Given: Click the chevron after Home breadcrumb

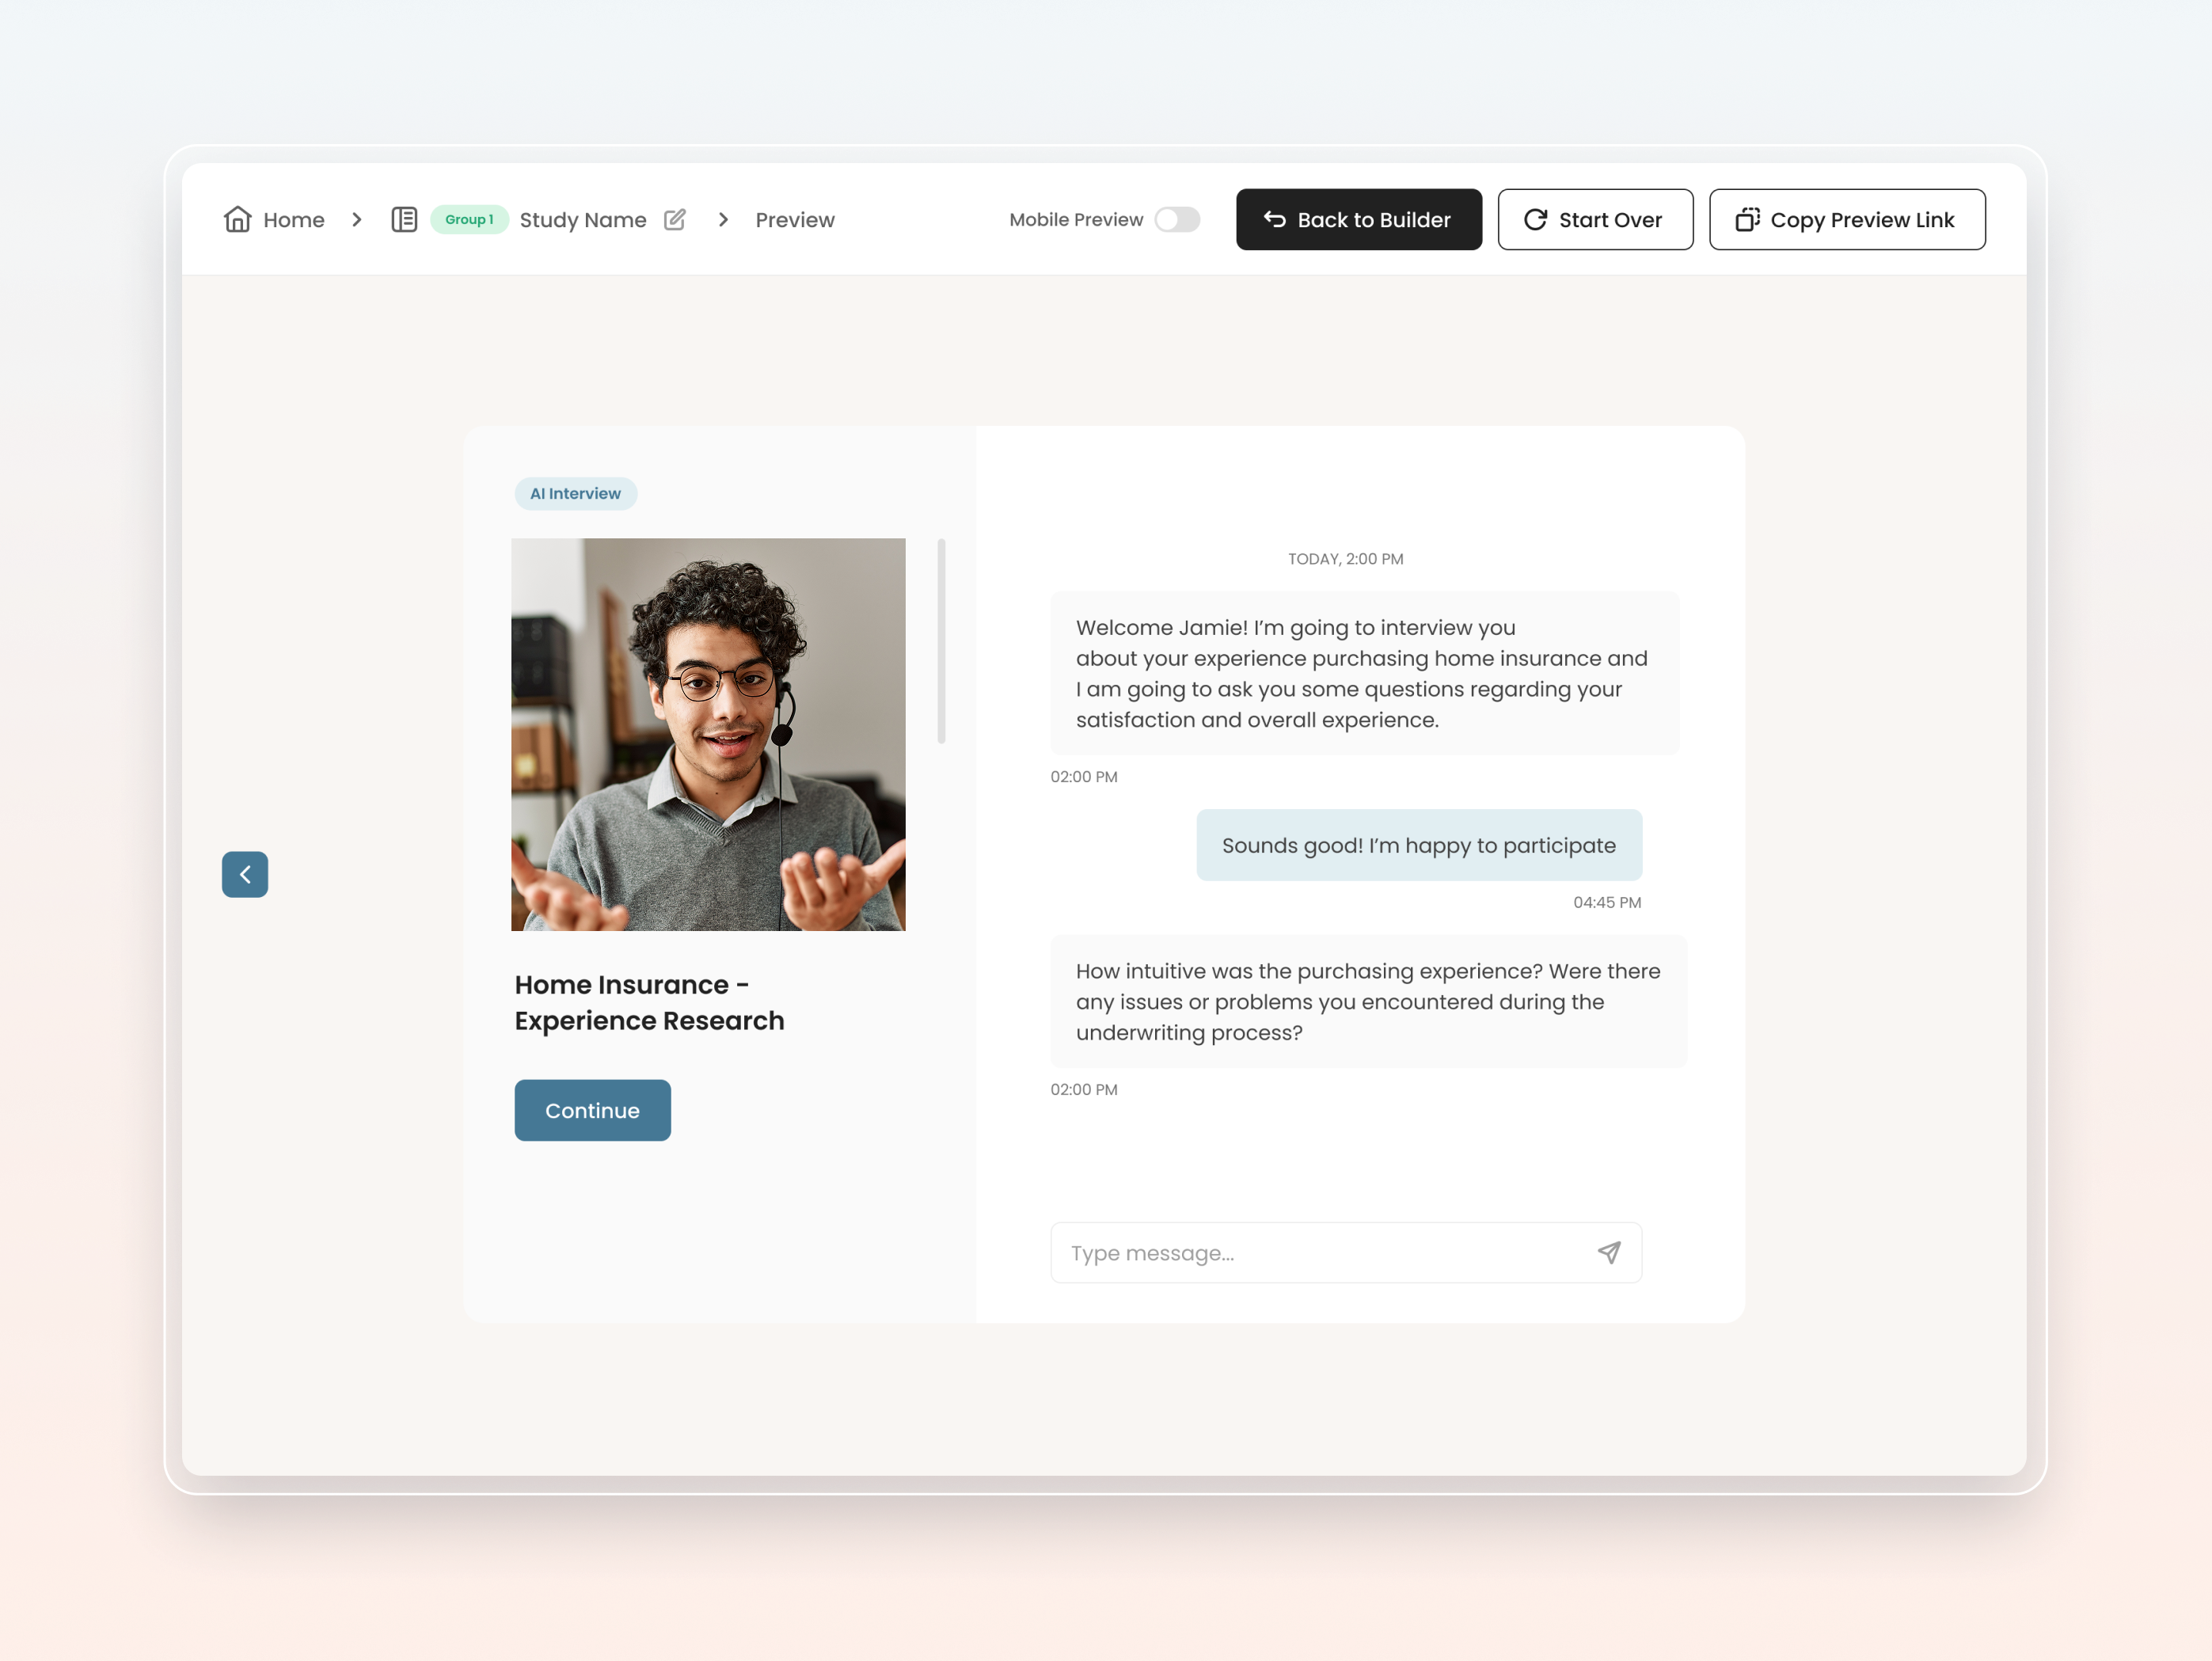Looking at the screenshot, I should [x=357, y=219].
